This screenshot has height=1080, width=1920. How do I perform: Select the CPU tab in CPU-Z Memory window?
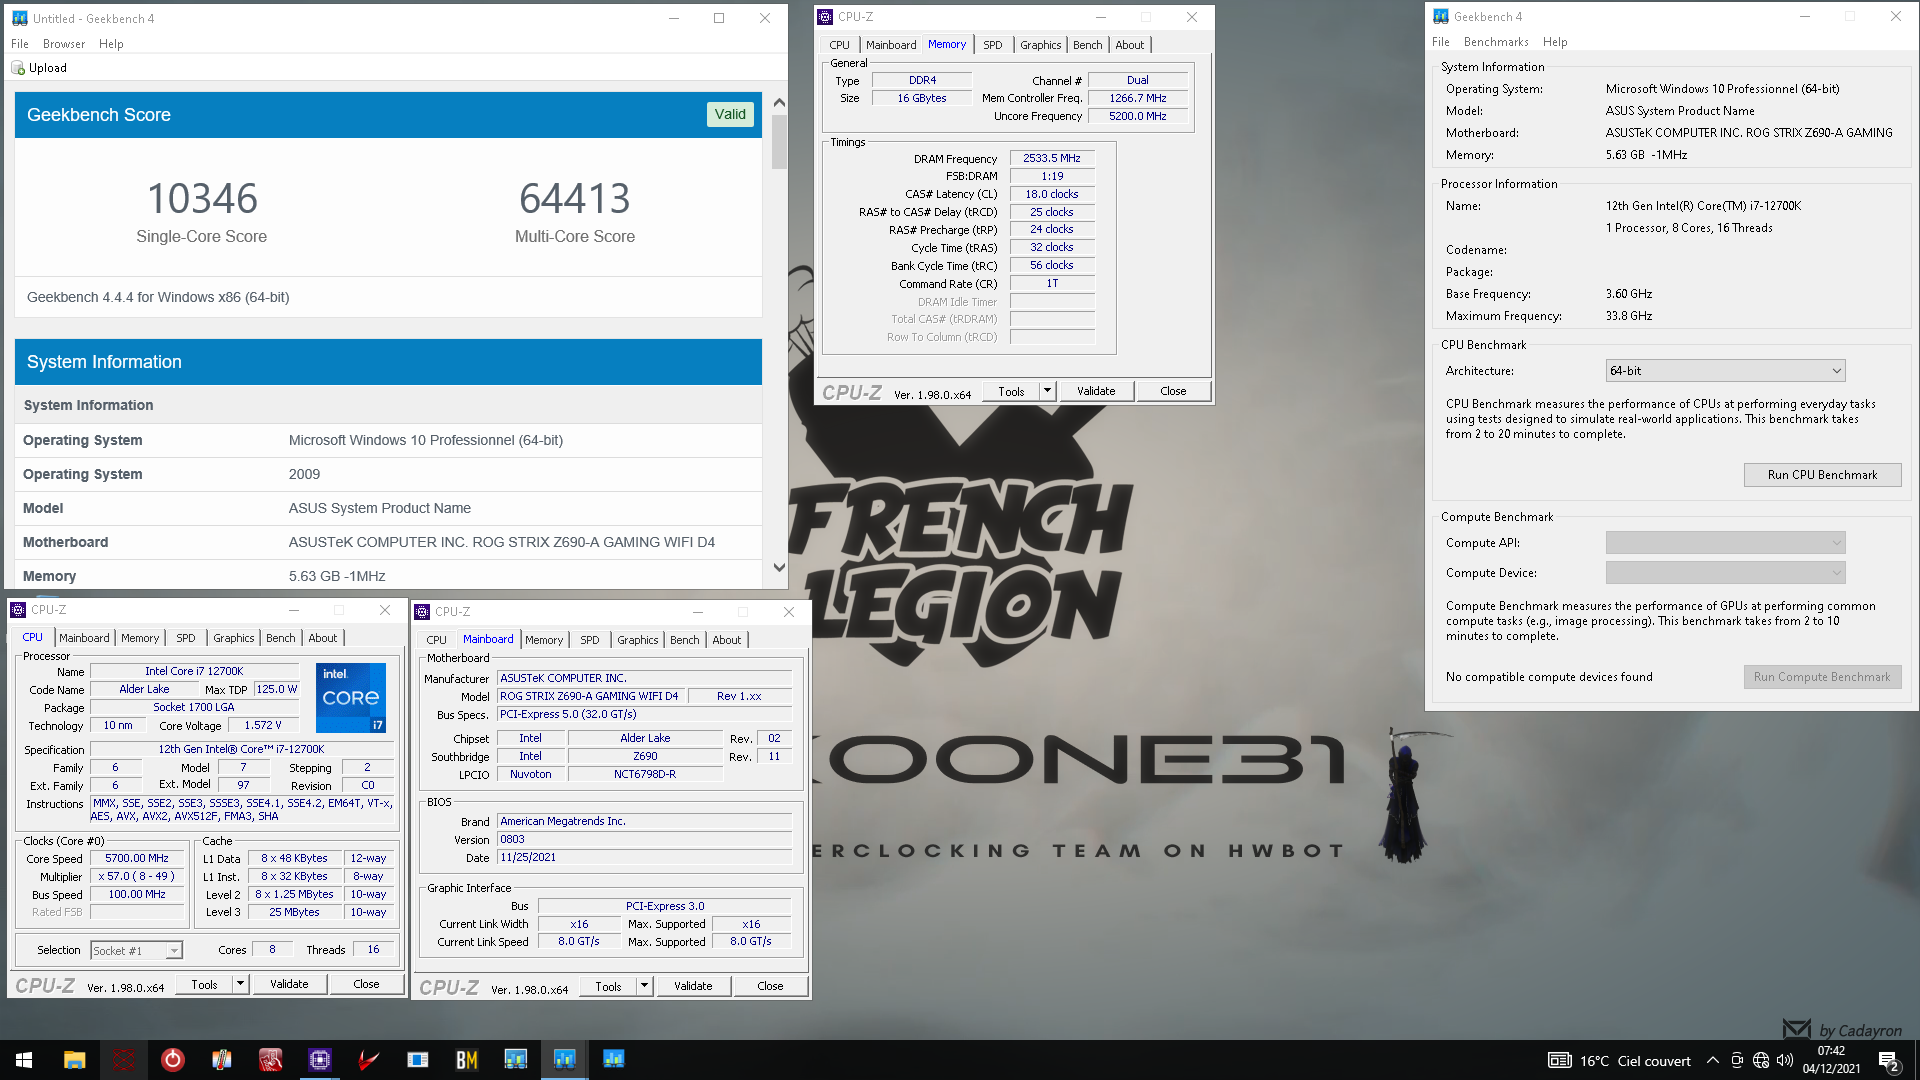coord(839,45)
